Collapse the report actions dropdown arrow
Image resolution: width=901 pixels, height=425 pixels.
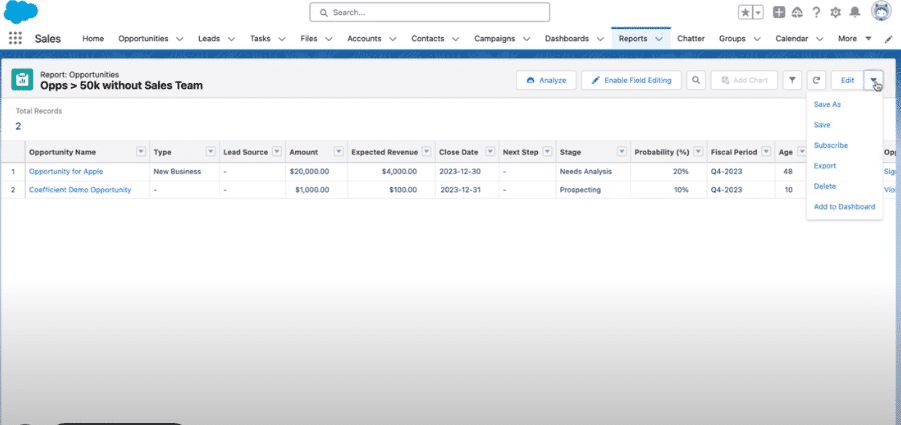tap(873, 80)
